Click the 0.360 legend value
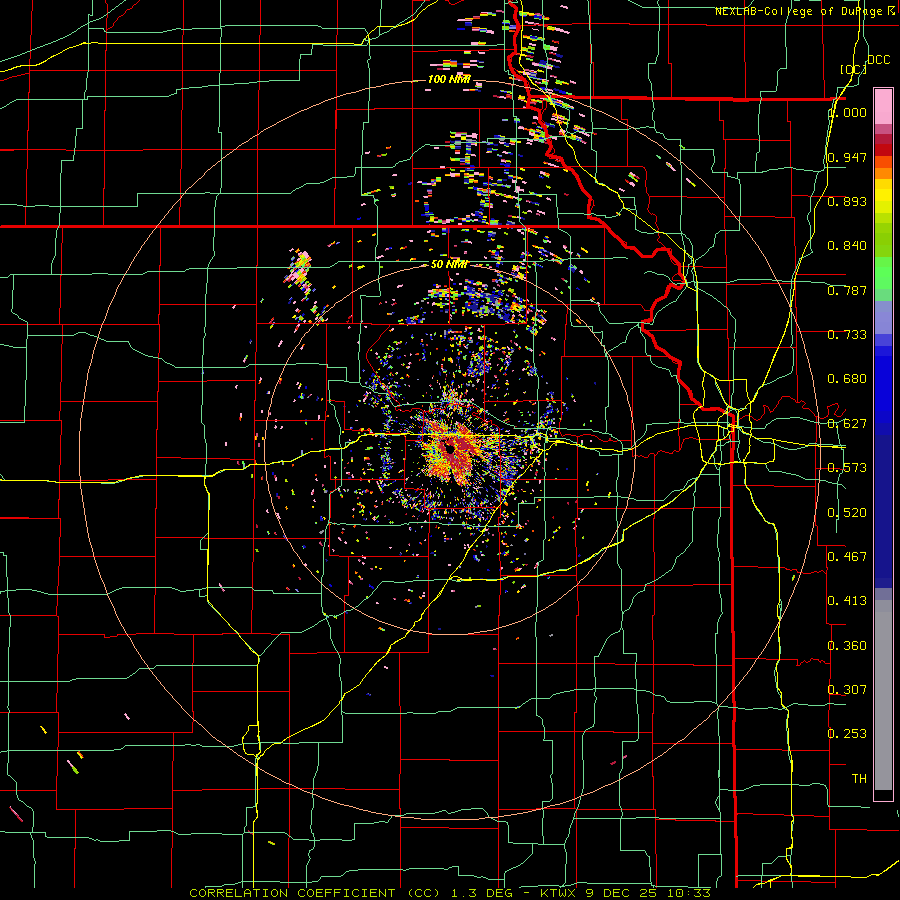 847,646
